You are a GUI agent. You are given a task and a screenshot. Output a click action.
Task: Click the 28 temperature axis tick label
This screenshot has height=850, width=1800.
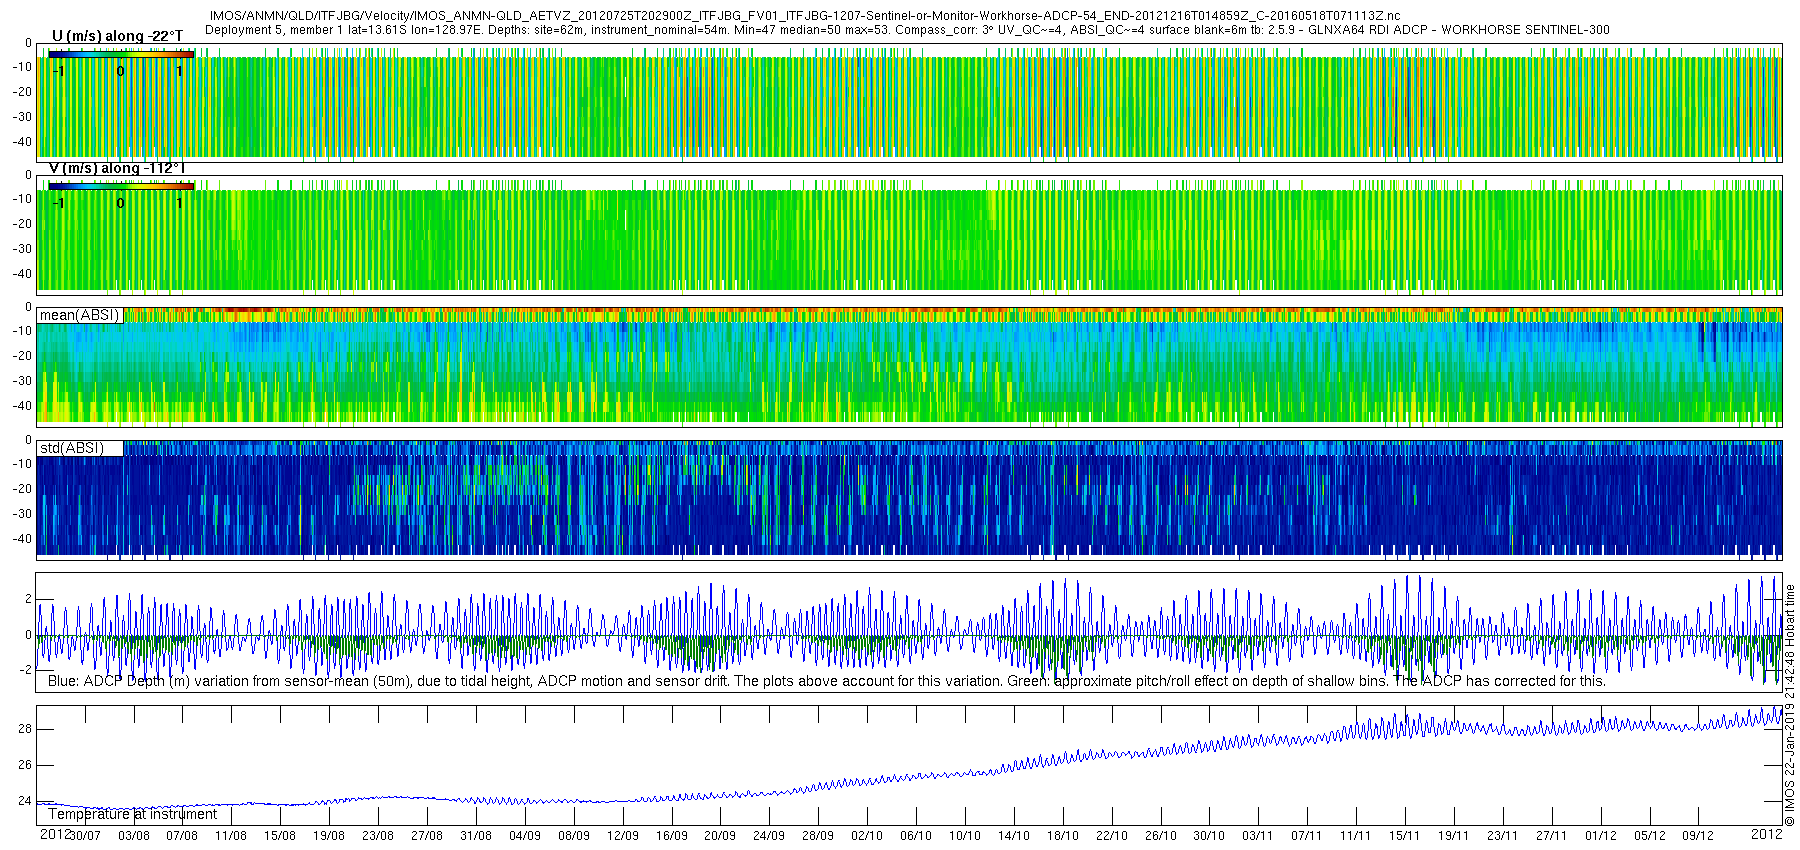(x=25, y=729)
